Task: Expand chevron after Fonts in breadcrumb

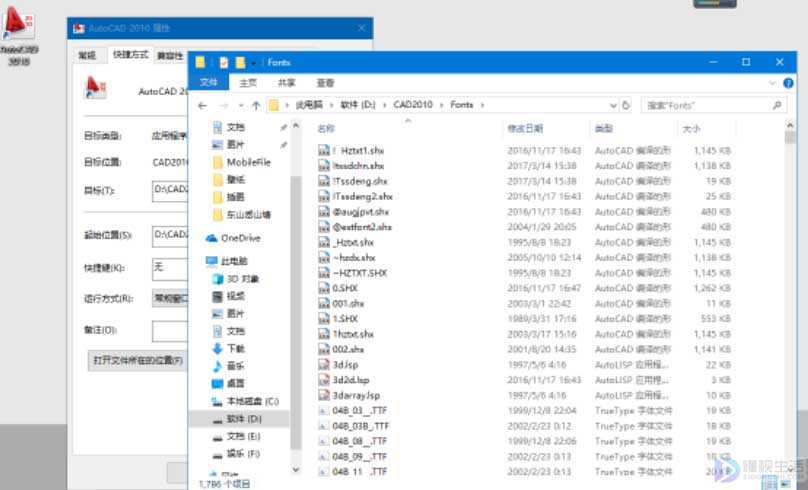Action: tap(482, 105)
